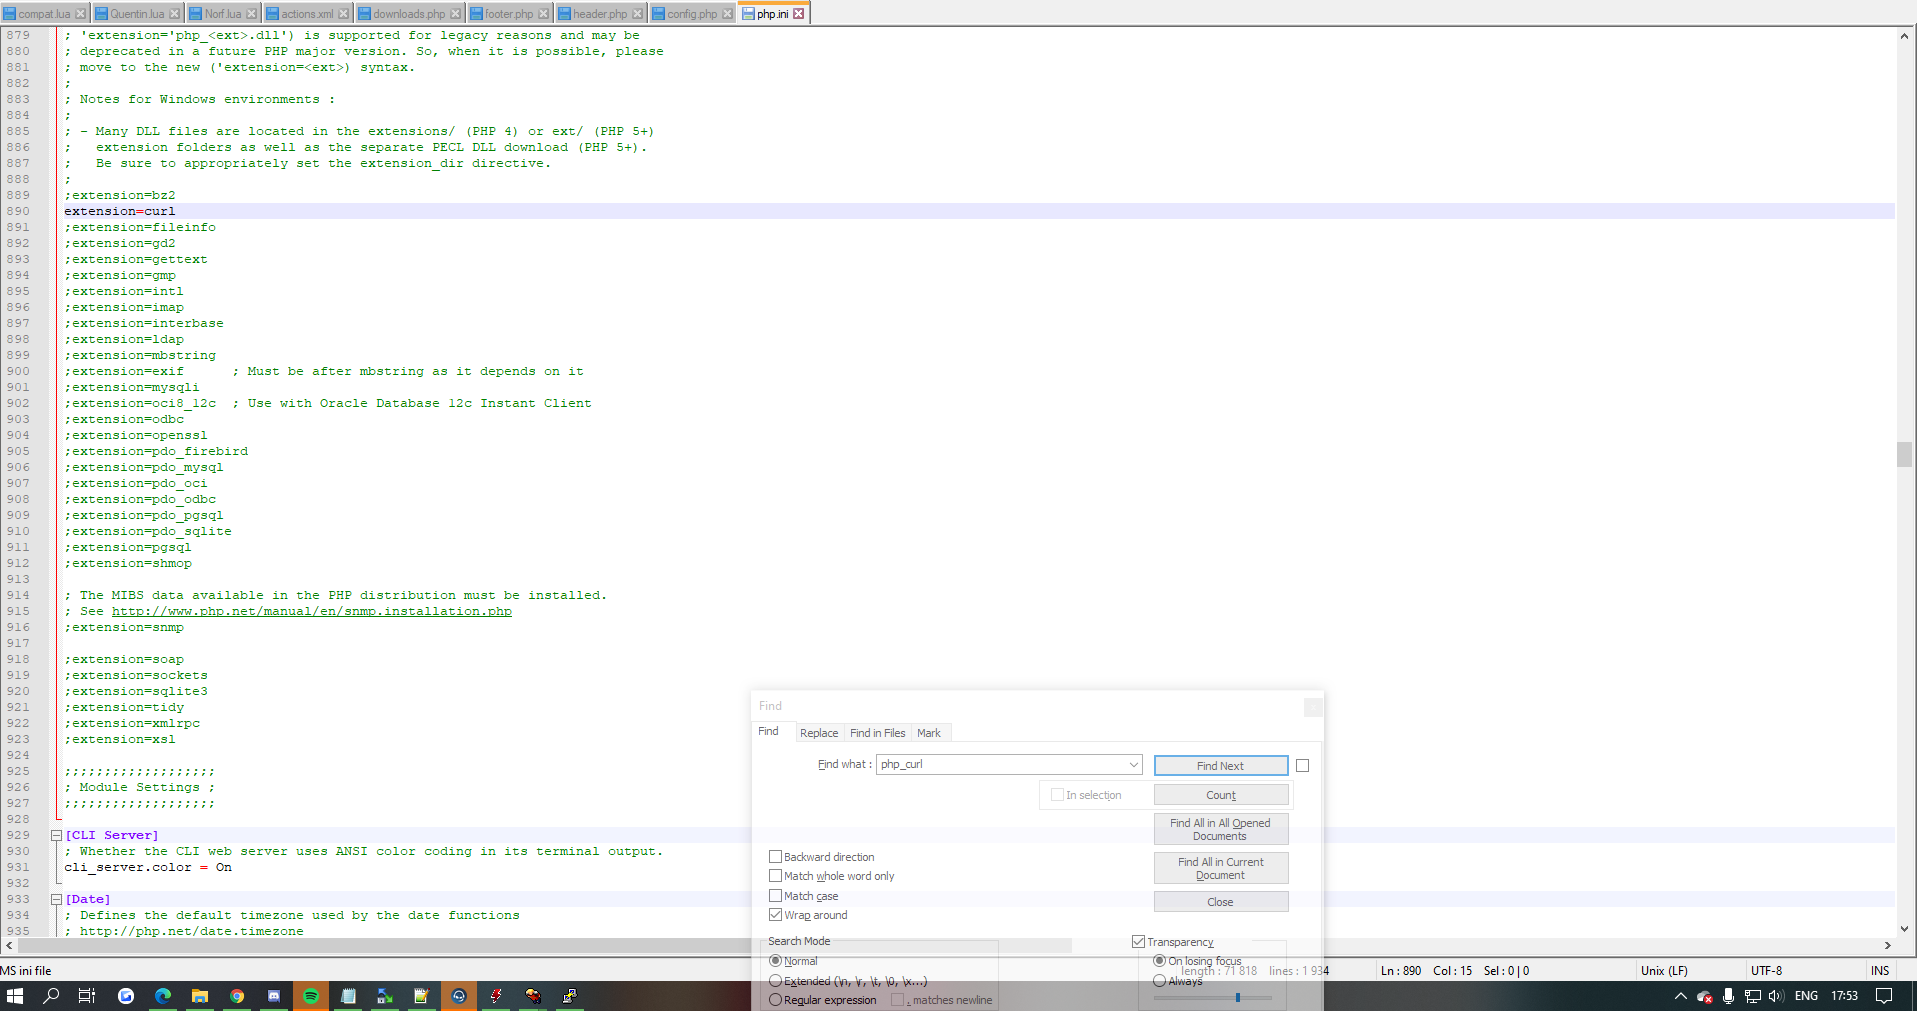This screenshot has width=1917, height=1011.
Task: Tick the checkbox beside Find Next
Action: point(1302,765)
